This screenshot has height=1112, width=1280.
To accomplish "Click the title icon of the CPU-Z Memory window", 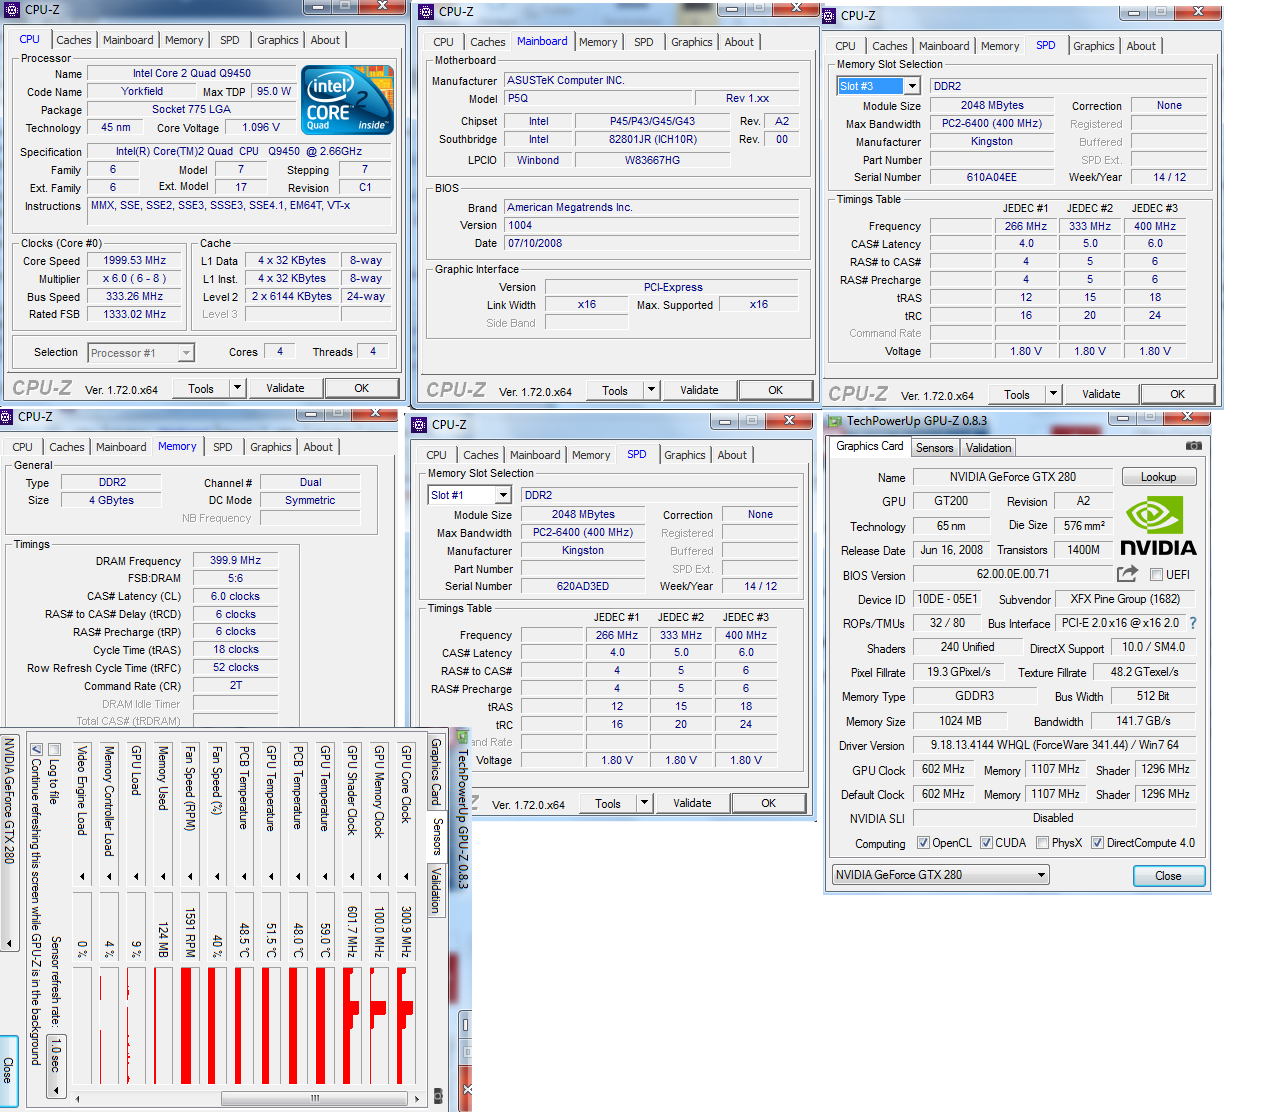I will click(x=7, y=417).
